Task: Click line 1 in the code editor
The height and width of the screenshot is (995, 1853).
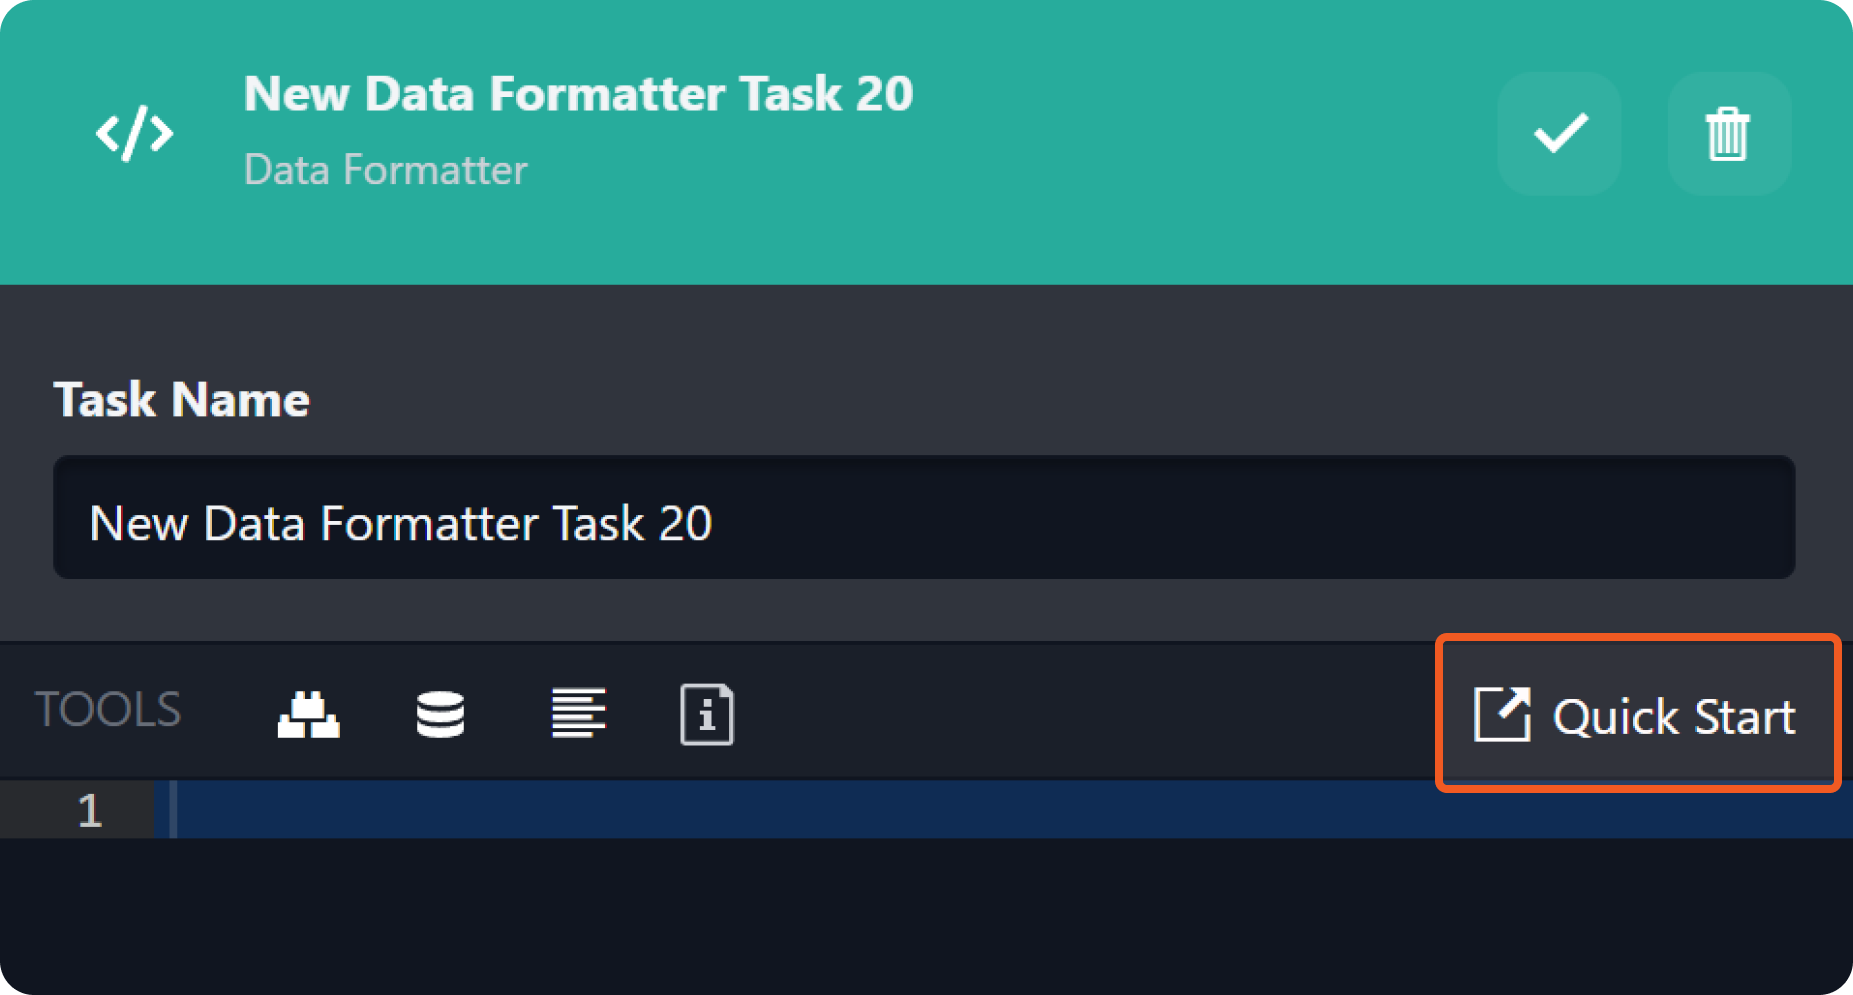Action: [800, 810]
